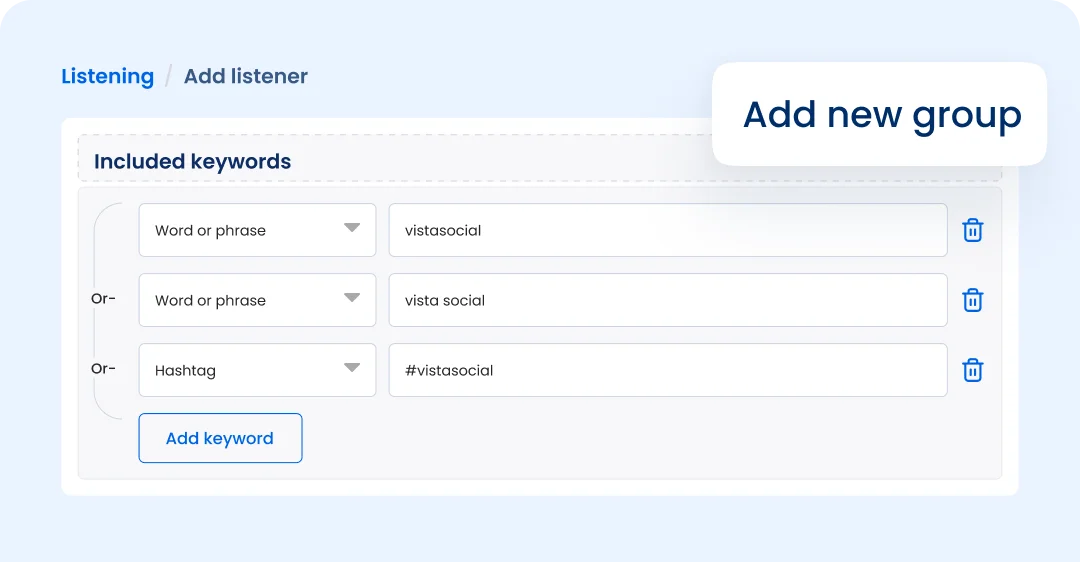Viewport: 1080px width, 562px height.
Task: Remove the 'vista social' keyword with trash icon
Action: (972, 301)
